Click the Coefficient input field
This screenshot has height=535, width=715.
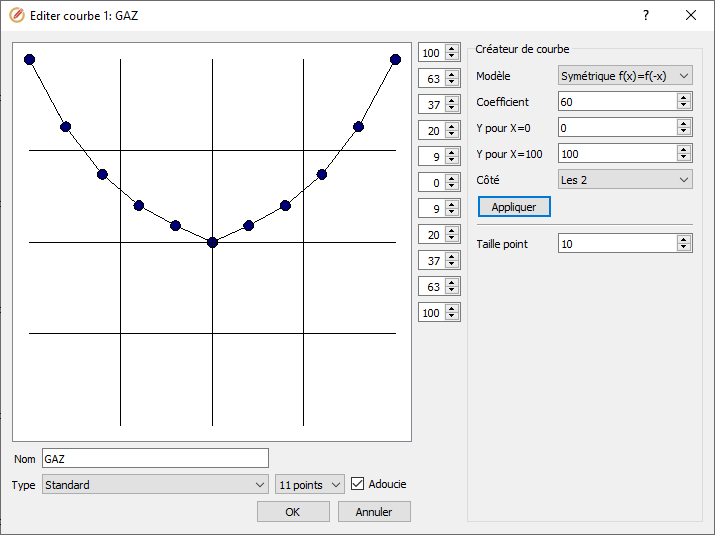click(616, 102)
